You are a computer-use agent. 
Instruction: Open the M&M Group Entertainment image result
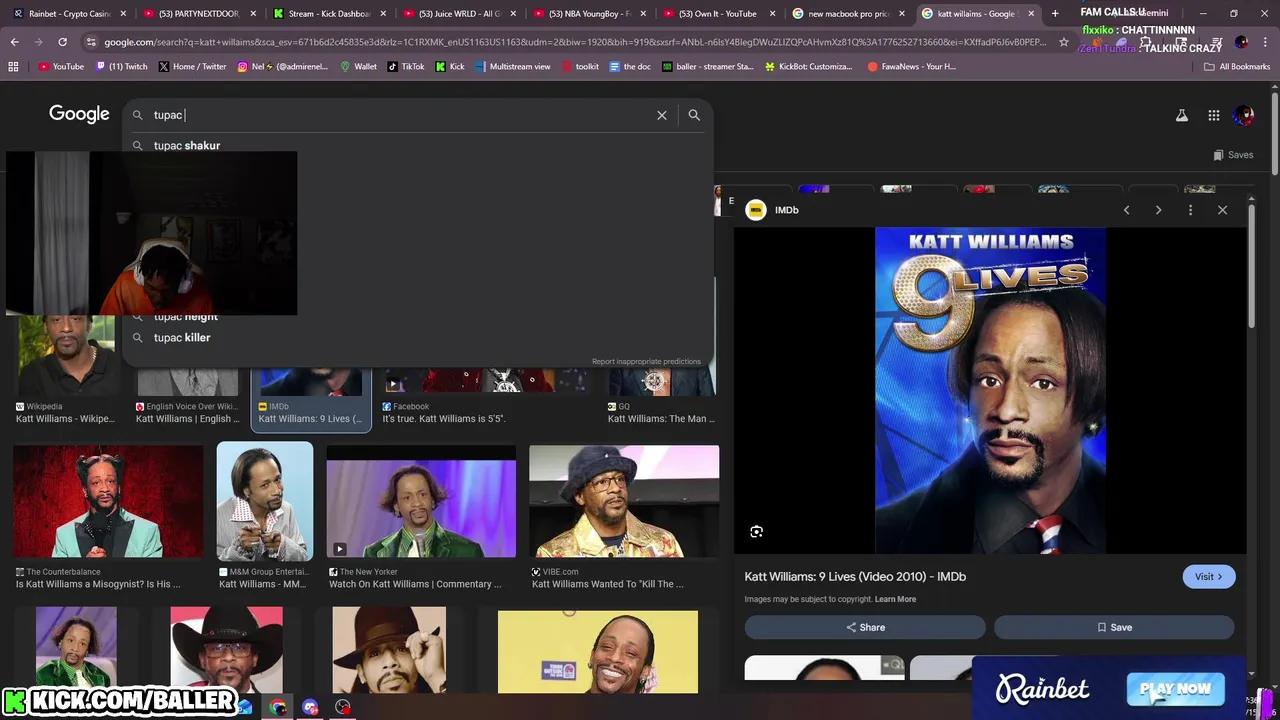[x=265, y=501]
